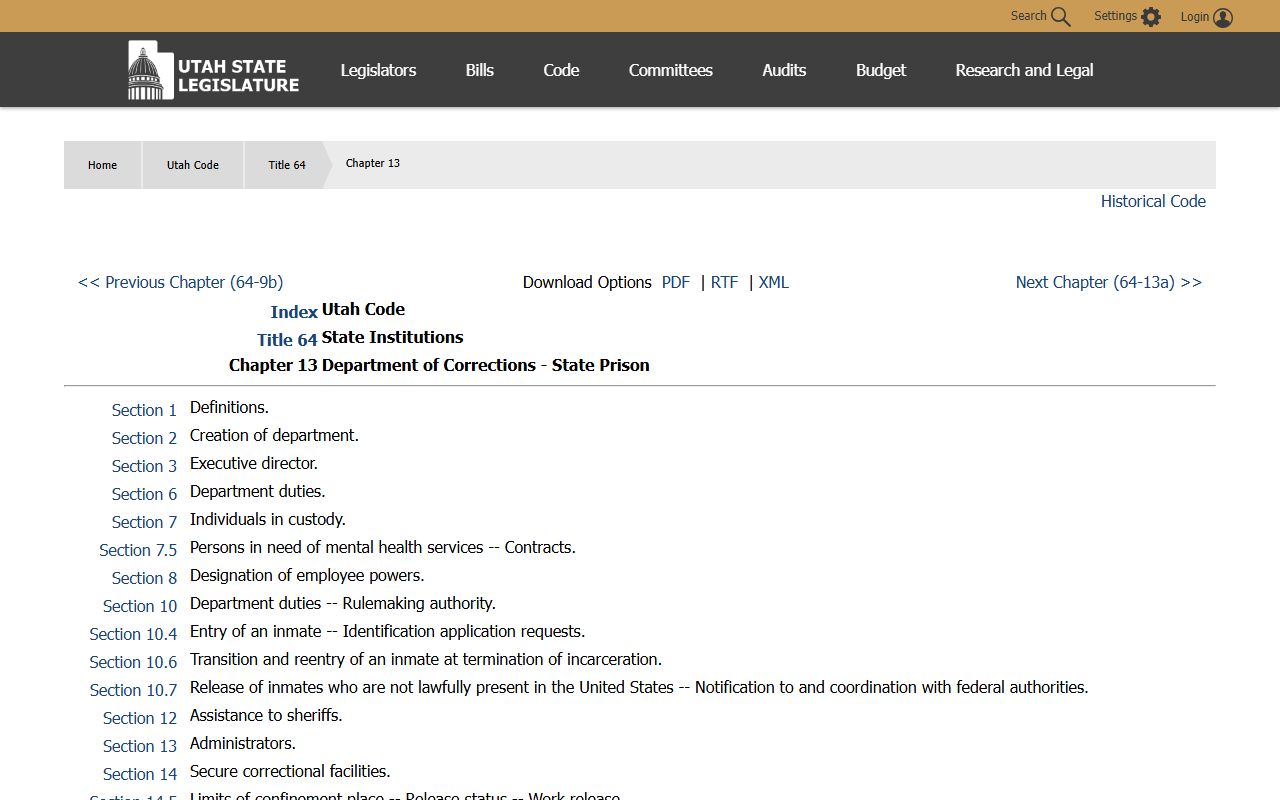Image resolution: width=1280 pixels, height=800 pixels.
Task: Download the chapter as RTF
Action: [724, 282]
